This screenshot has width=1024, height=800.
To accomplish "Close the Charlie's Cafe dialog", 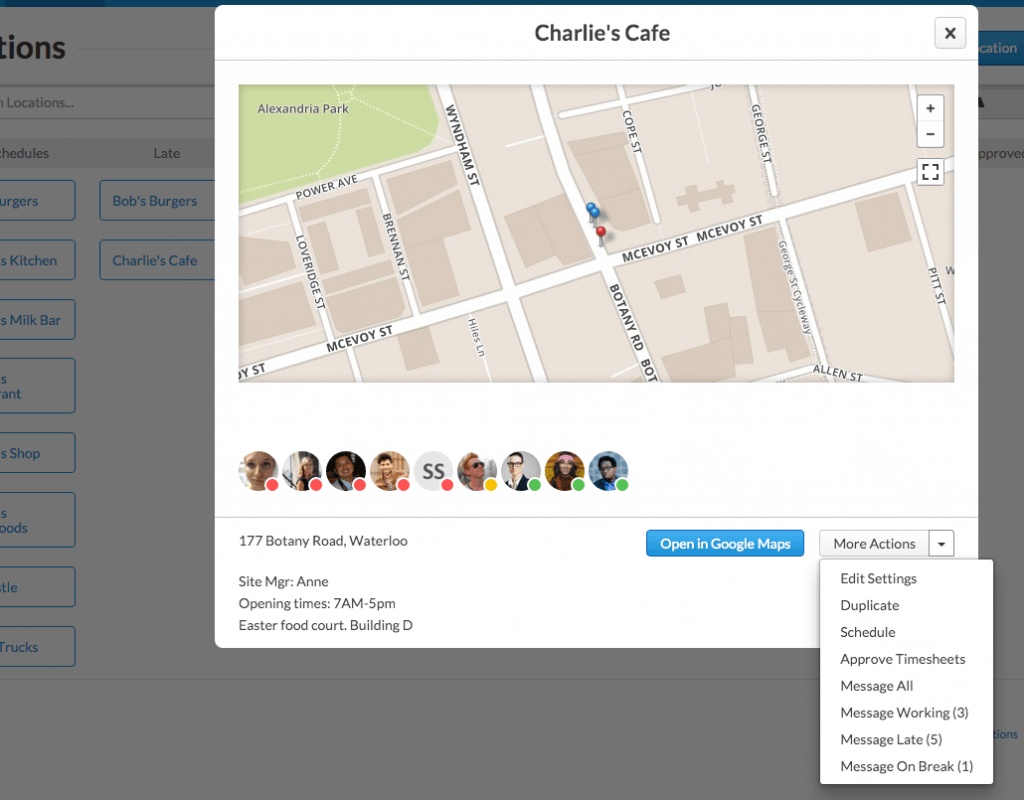I will pos(949,33).
